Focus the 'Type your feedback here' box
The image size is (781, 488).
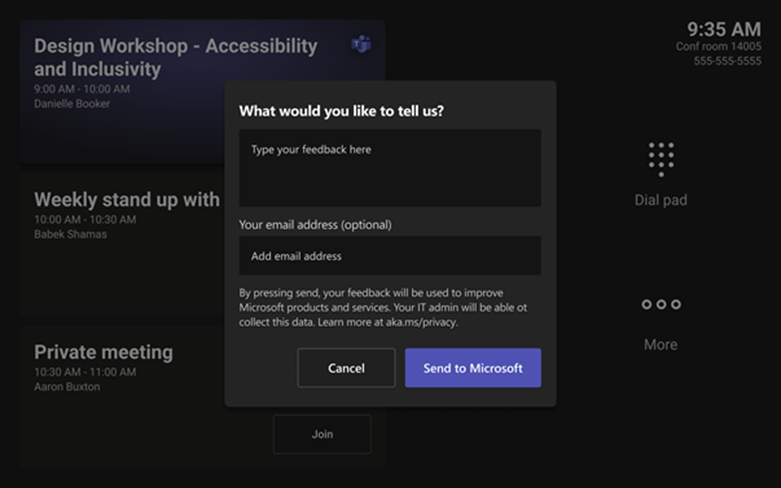pyautogui.click(x=390, y=168)
